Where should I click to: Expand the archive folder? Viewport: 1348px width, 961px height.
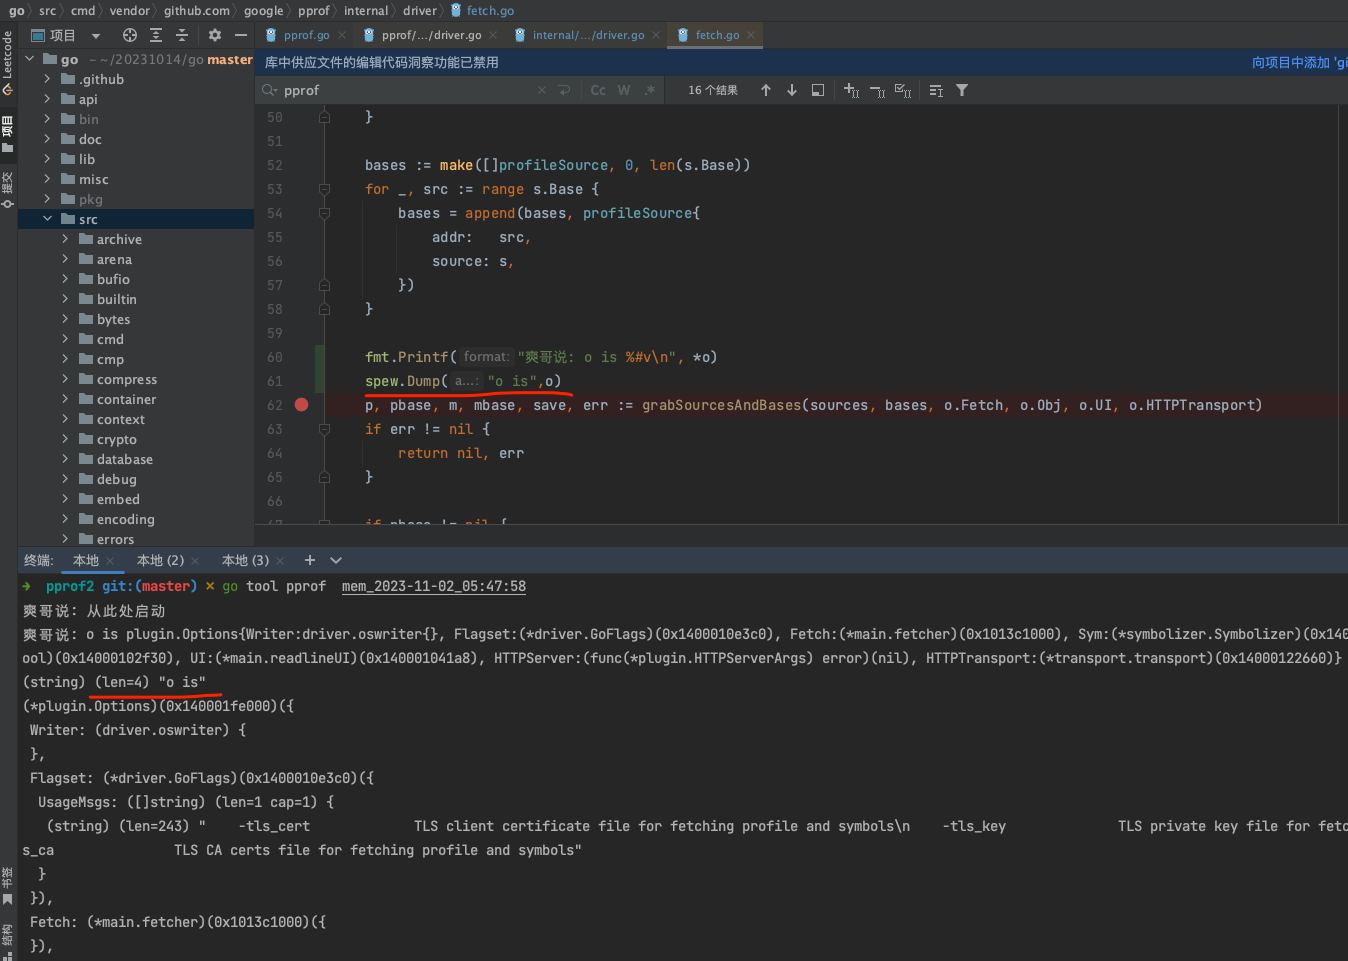65,239
